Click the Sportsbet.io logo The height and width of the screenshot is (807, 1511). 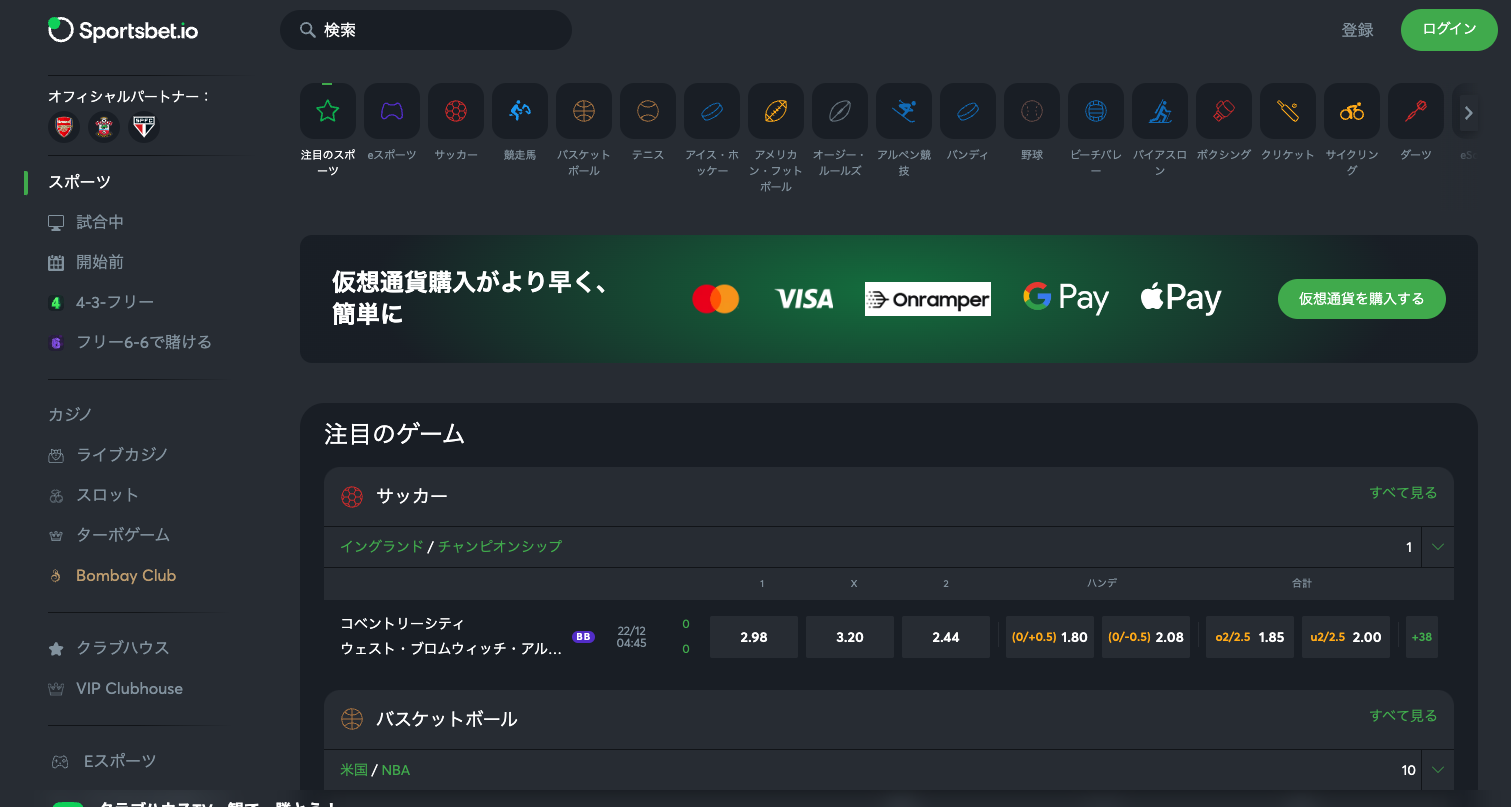(x=123, y=30)
